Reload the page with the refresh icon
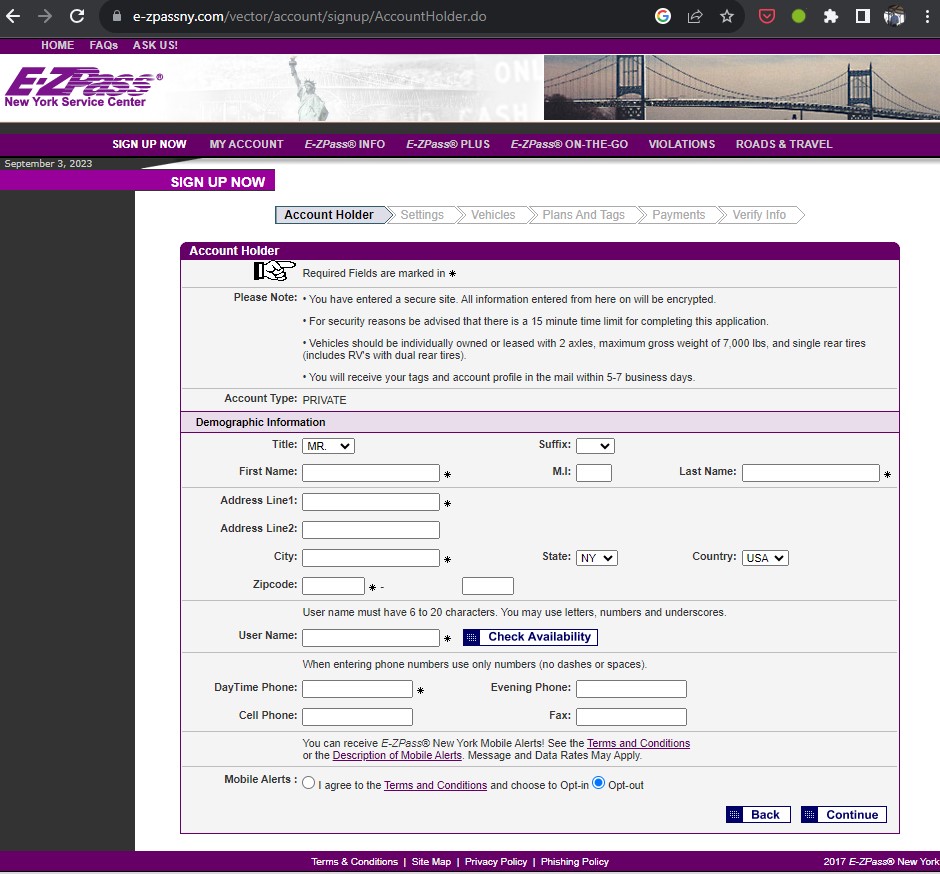Image resolution: width=940 pixels, height=874 pixels. coord(77,16)
